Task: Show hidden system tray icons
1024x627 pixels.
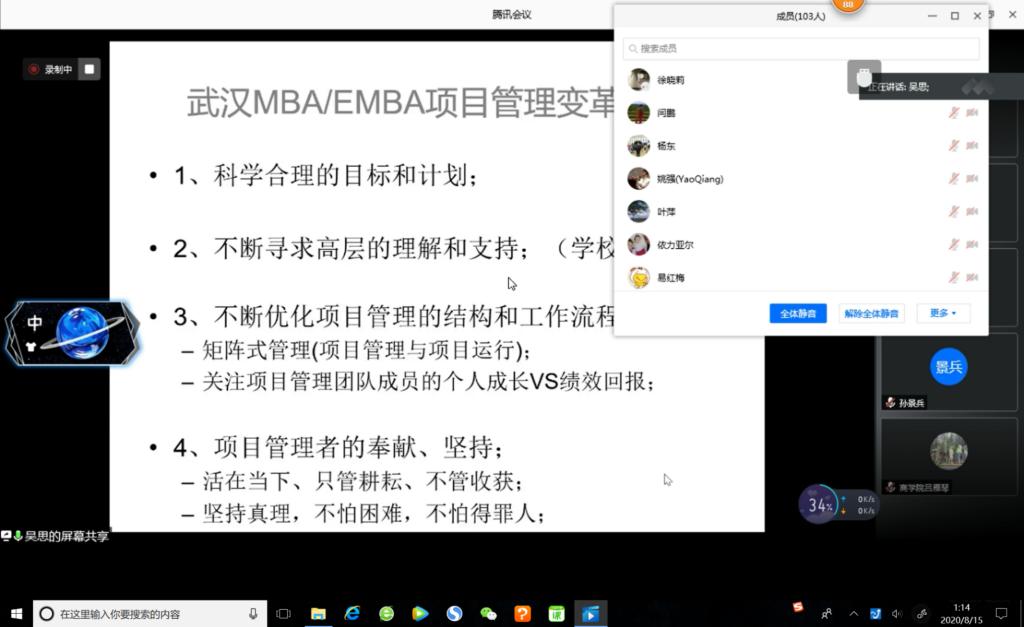Action: [x=853, y=613]
